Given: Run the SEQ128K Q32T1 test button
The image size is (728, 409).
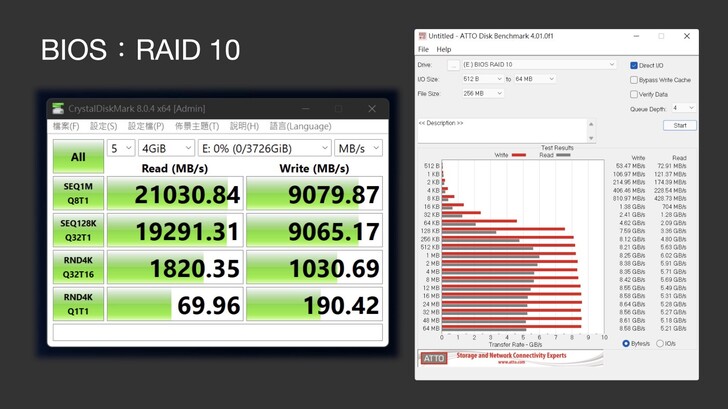Looking at the screenshot, I should [x=78, y=230].
